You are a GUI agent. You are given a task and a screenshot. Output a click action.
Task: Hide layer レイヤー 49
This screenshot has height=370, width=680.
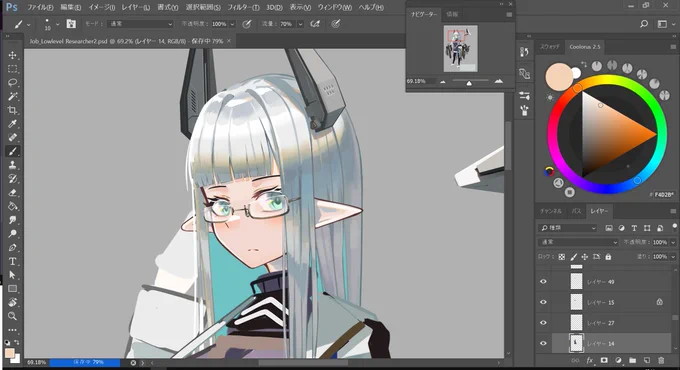[543, 282]
